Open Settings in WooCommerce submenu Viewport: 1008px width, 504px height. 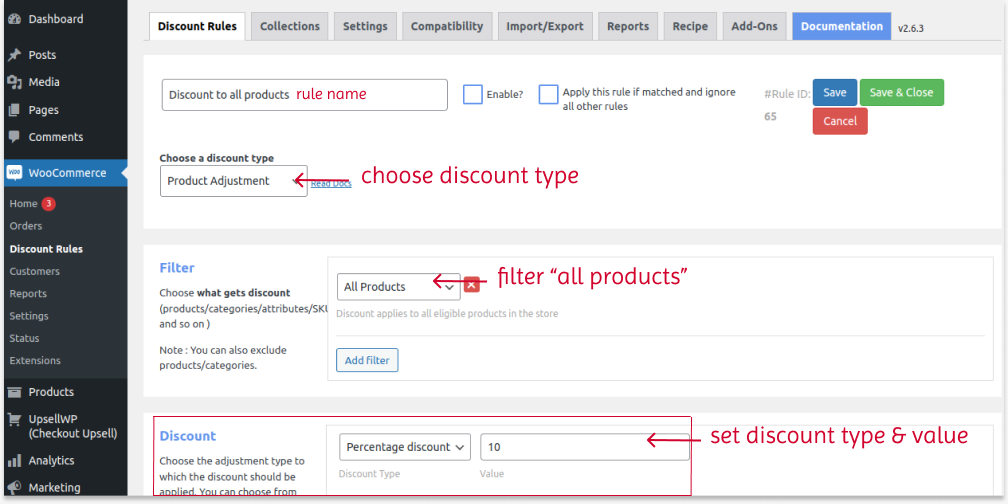pos(29,316)
